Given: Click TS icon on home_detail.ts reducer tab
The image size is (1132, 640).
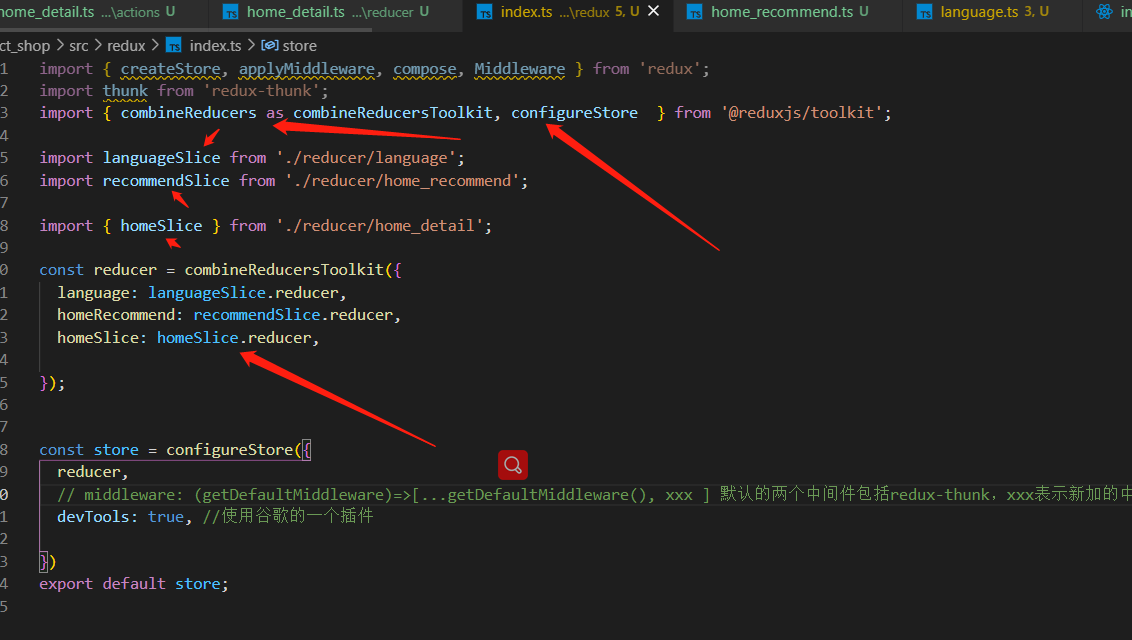Looking at the screenshot, I should click(x=230, y=12).
